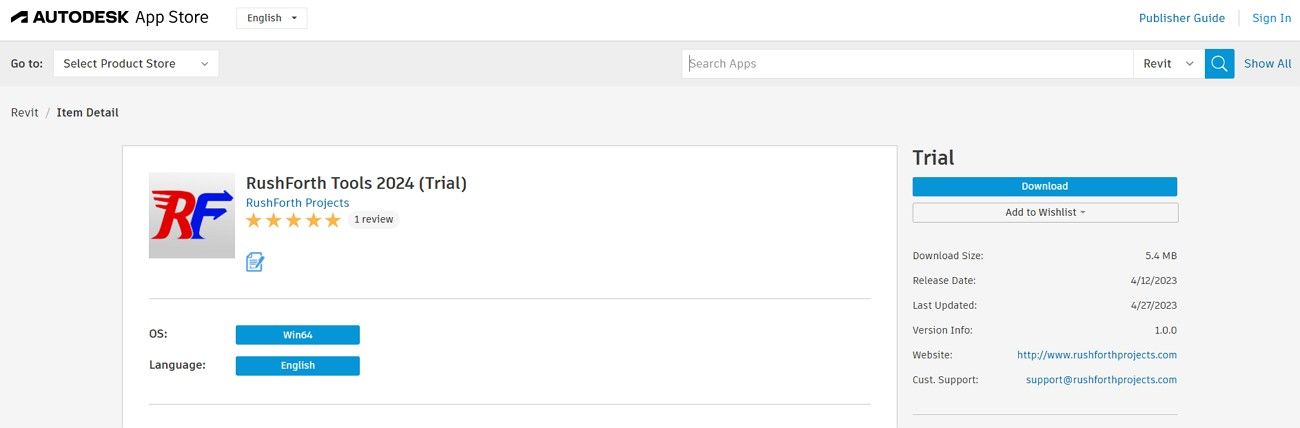Screen dimensions: 1300x428
Task: View the 1 review badge
Action: pos(373,220)
